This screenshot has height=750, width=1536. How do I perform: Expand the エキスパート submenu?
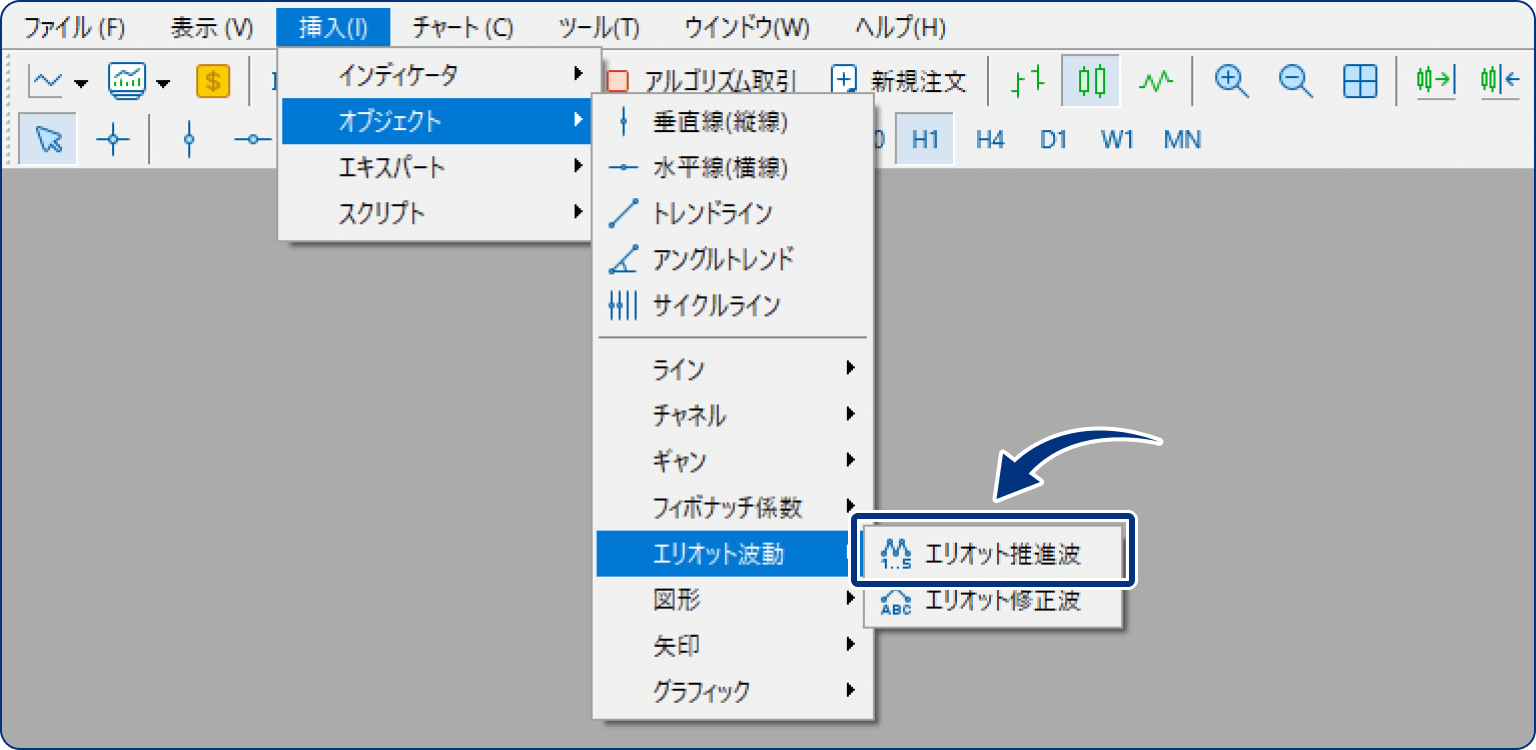[x=437, y=167]
